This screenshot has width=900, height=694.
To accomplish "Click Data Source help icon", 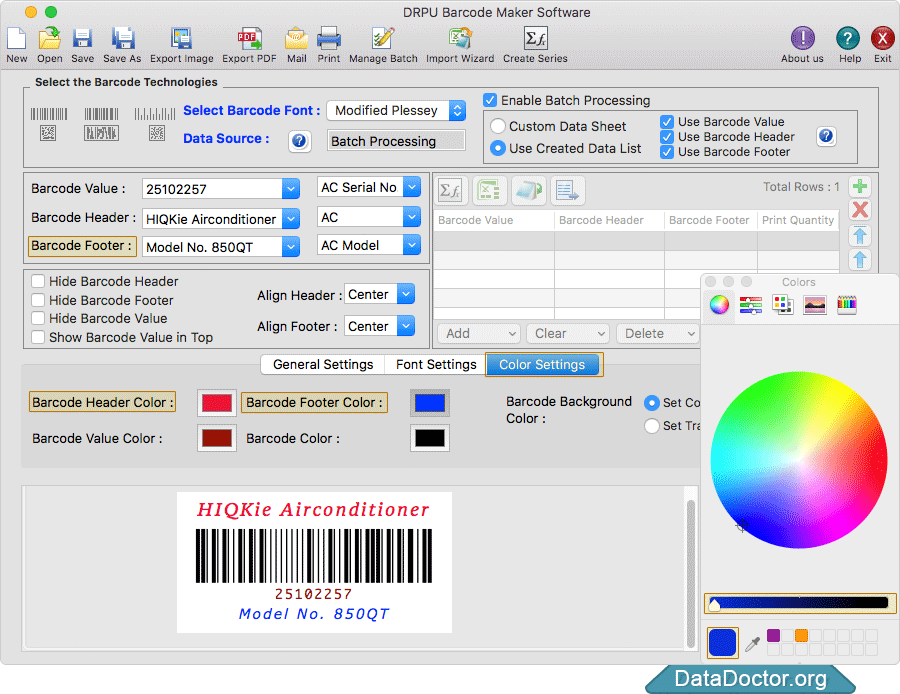I will tap(299, 141).
